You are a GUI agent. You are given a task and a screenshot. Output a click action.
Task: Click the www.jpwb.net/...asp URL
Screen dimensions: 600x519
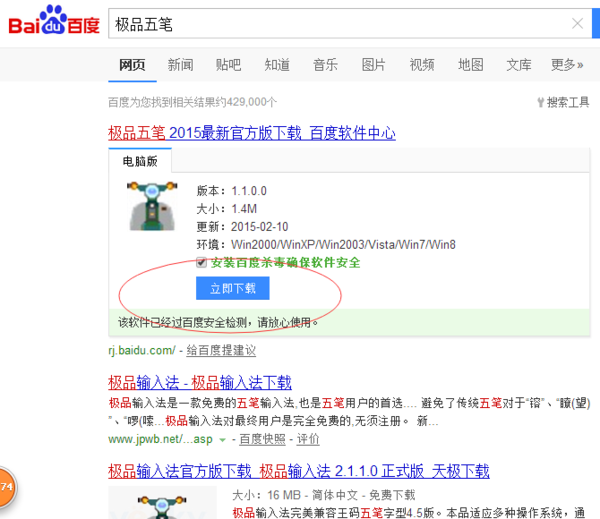[x=160, y=439]
